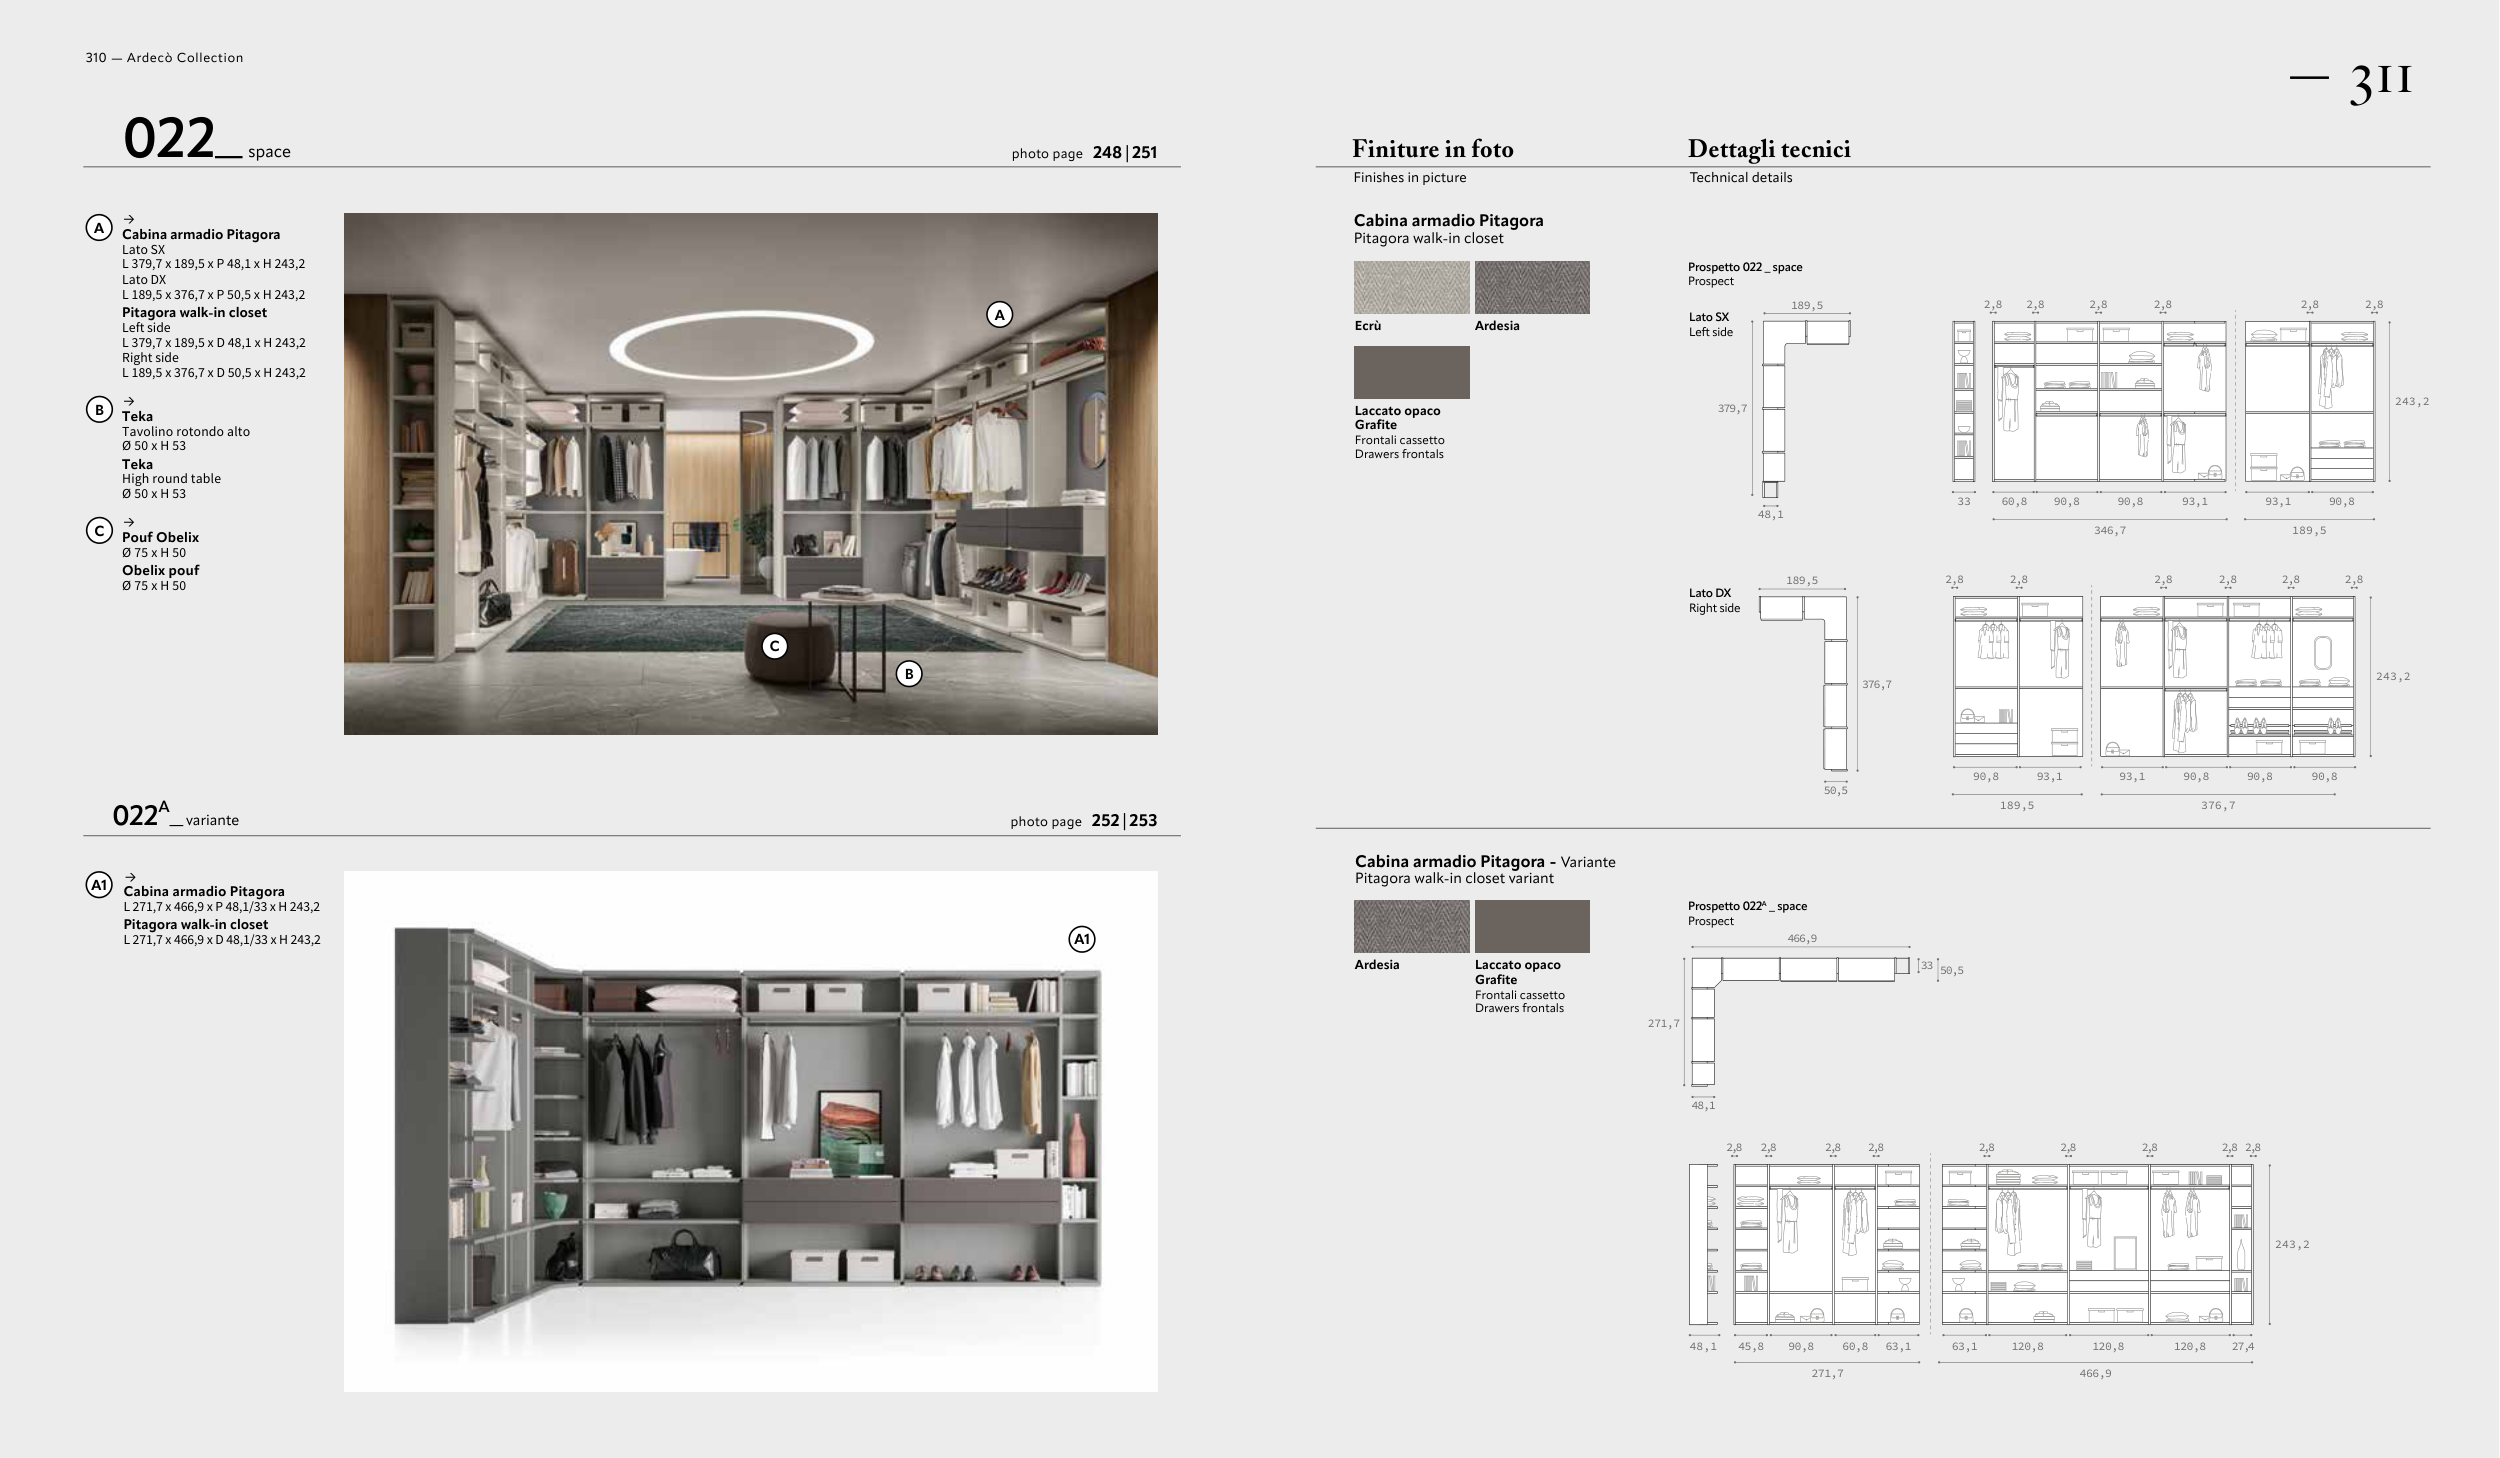The width and height of the screenshot is (2500, 1458).
Task: Select the Ecrù finish swatch
Action: coord(1411,288)
